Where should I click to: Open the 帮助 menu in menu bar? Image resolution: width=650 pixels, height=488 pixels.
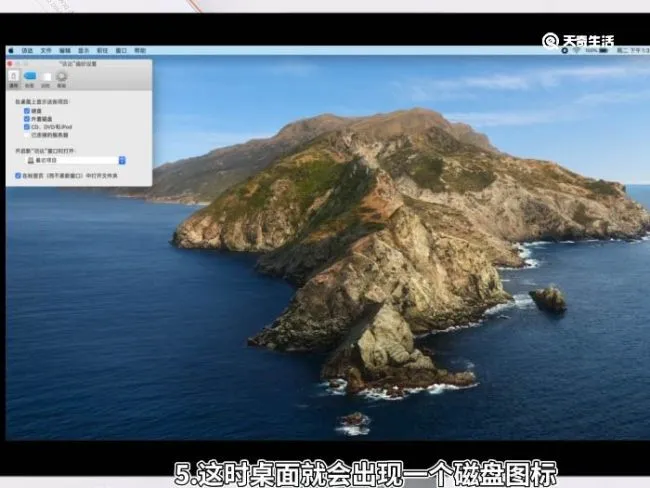pyautogui.click(x=140, y=51)
